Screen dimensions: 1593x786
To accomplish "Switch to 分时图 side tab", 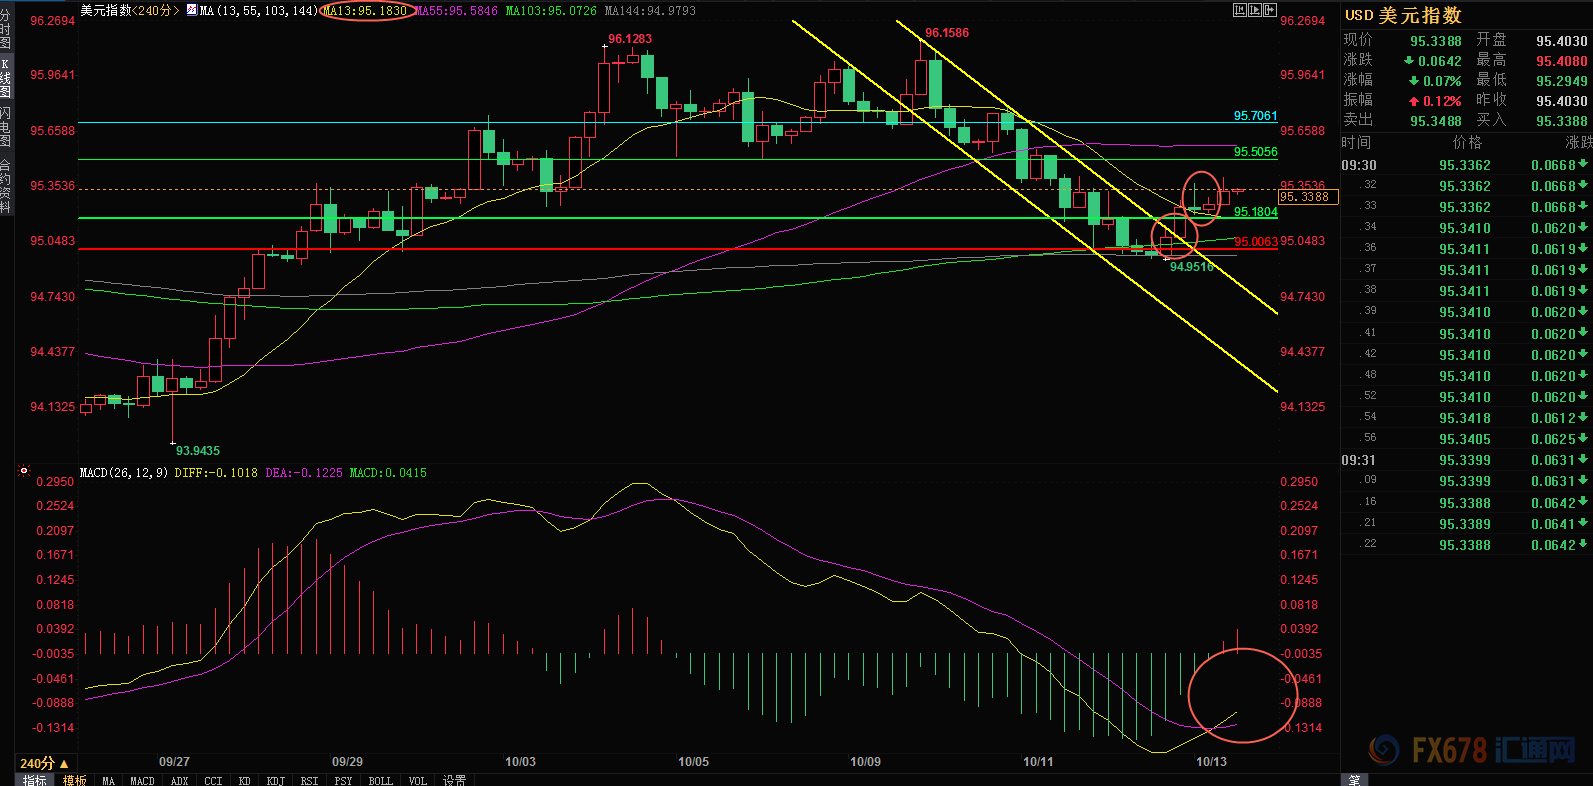I will pyautogui.click(x=6, y=30).
